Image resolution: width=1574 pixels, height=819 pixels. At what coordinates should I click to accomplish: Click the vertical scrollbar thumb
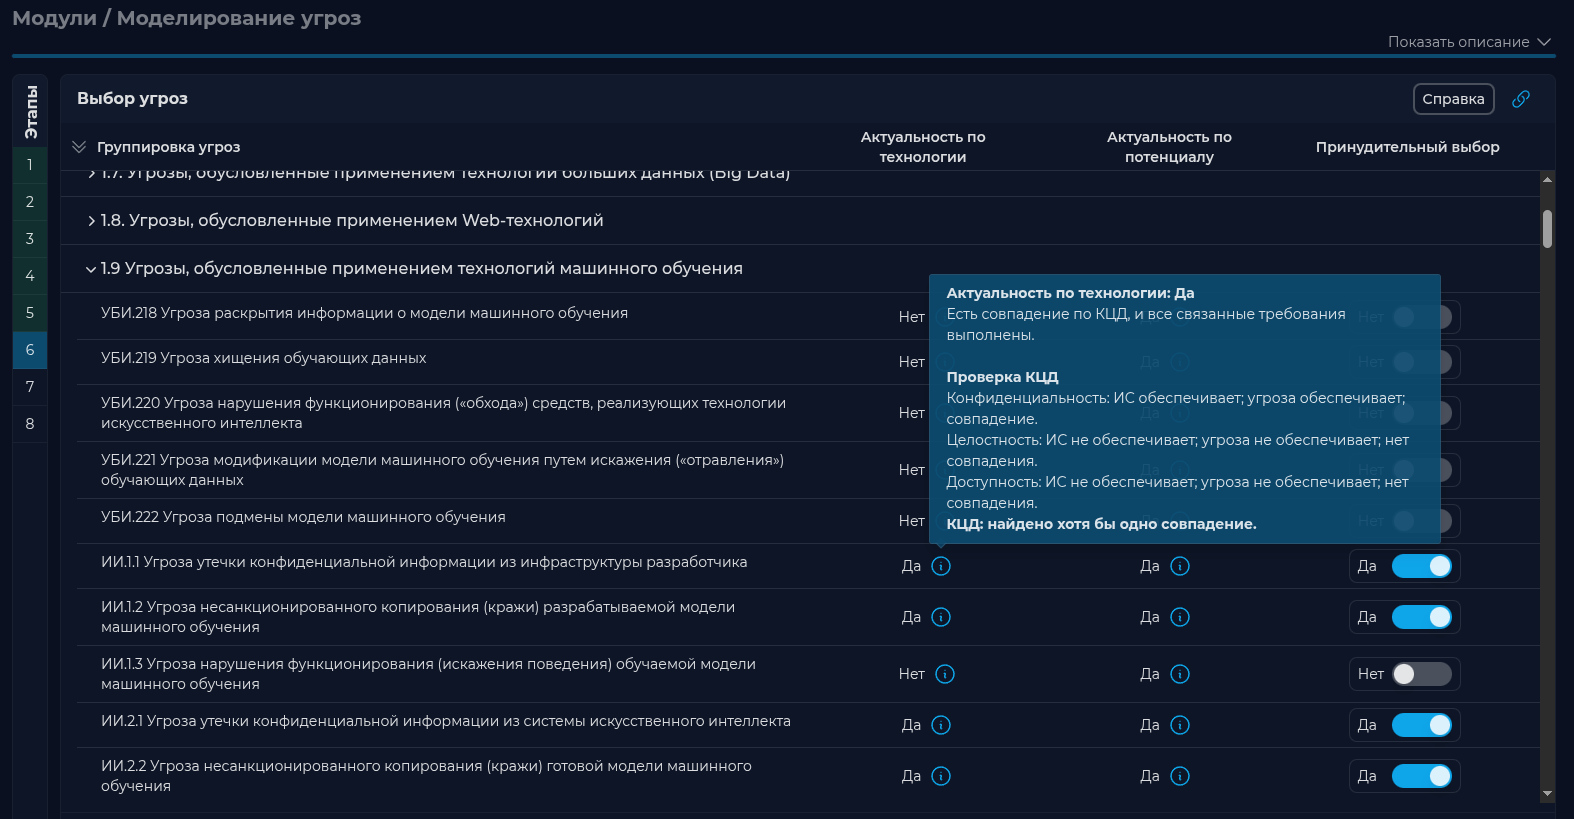pyautogui.click(x=1547, y=229)
